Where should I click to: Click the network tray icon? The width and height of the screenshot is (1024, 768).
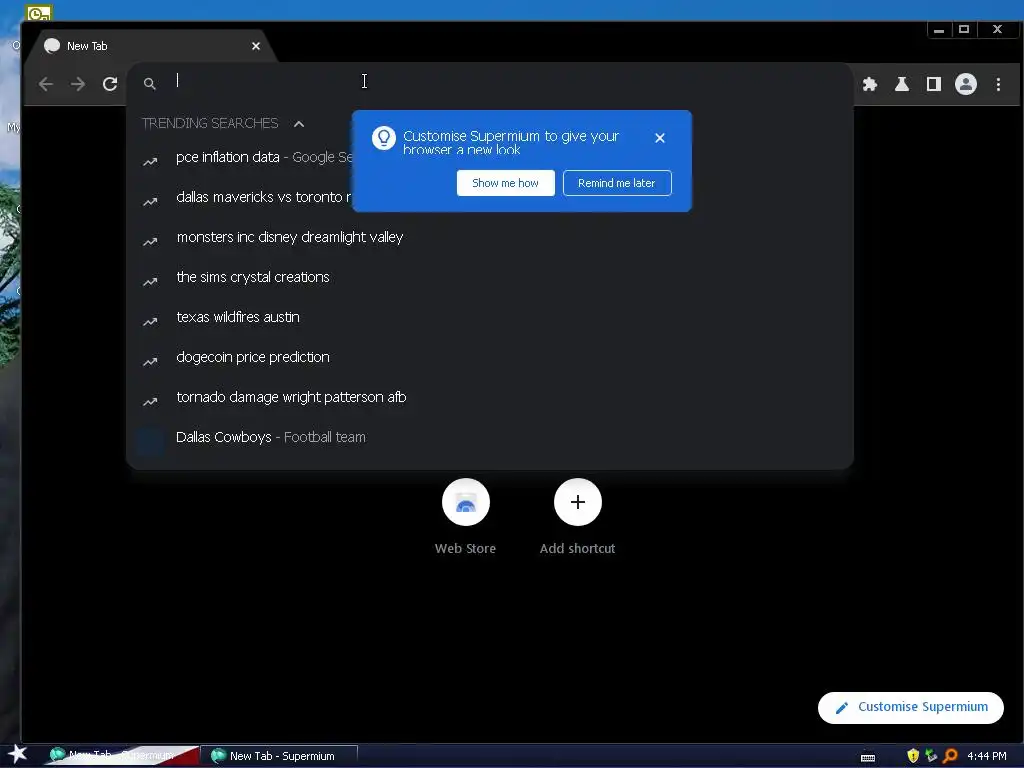point(931,756)
